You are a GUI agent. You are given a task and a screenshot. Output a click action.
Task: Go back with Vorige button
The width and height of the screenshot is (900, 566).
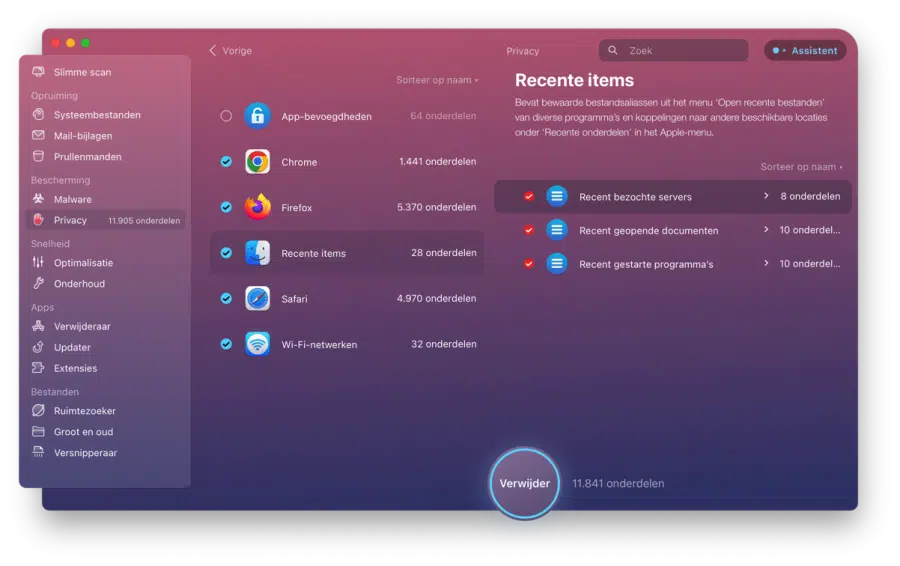coord(231,51)
